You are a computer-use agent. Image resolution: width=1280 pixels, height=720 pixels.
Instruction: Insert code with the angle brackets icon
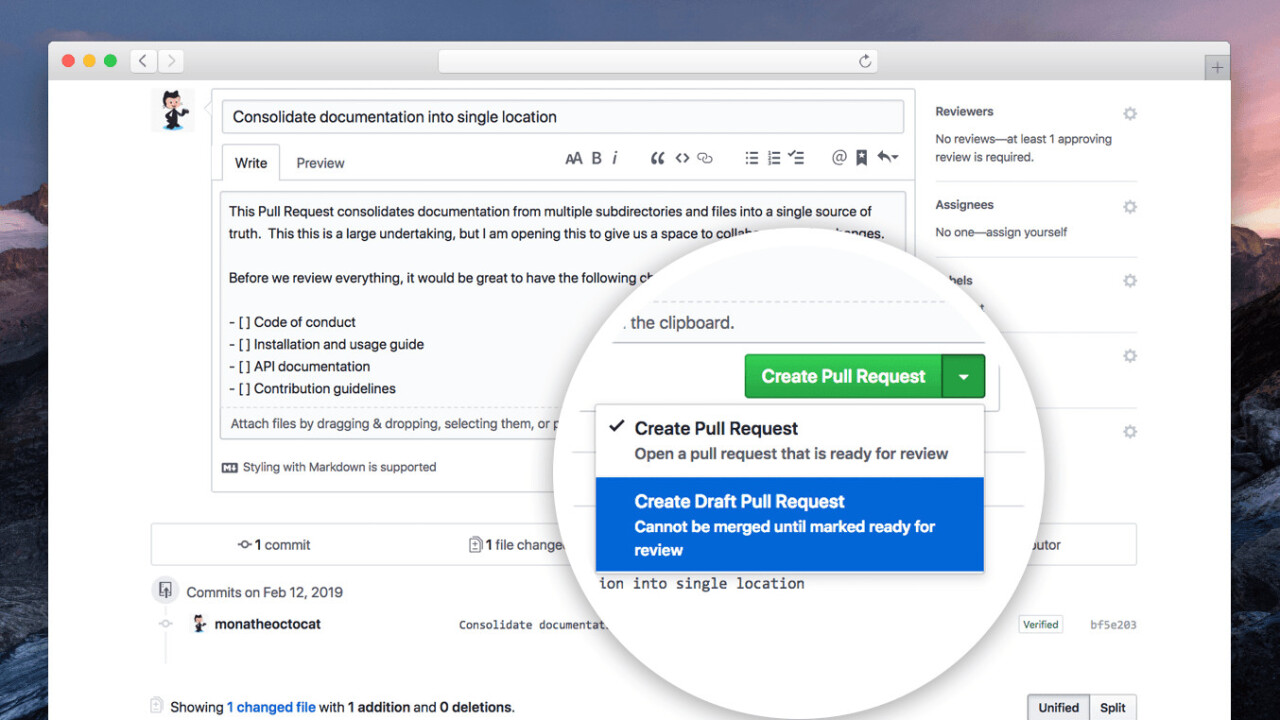click(x=682, y=158)
